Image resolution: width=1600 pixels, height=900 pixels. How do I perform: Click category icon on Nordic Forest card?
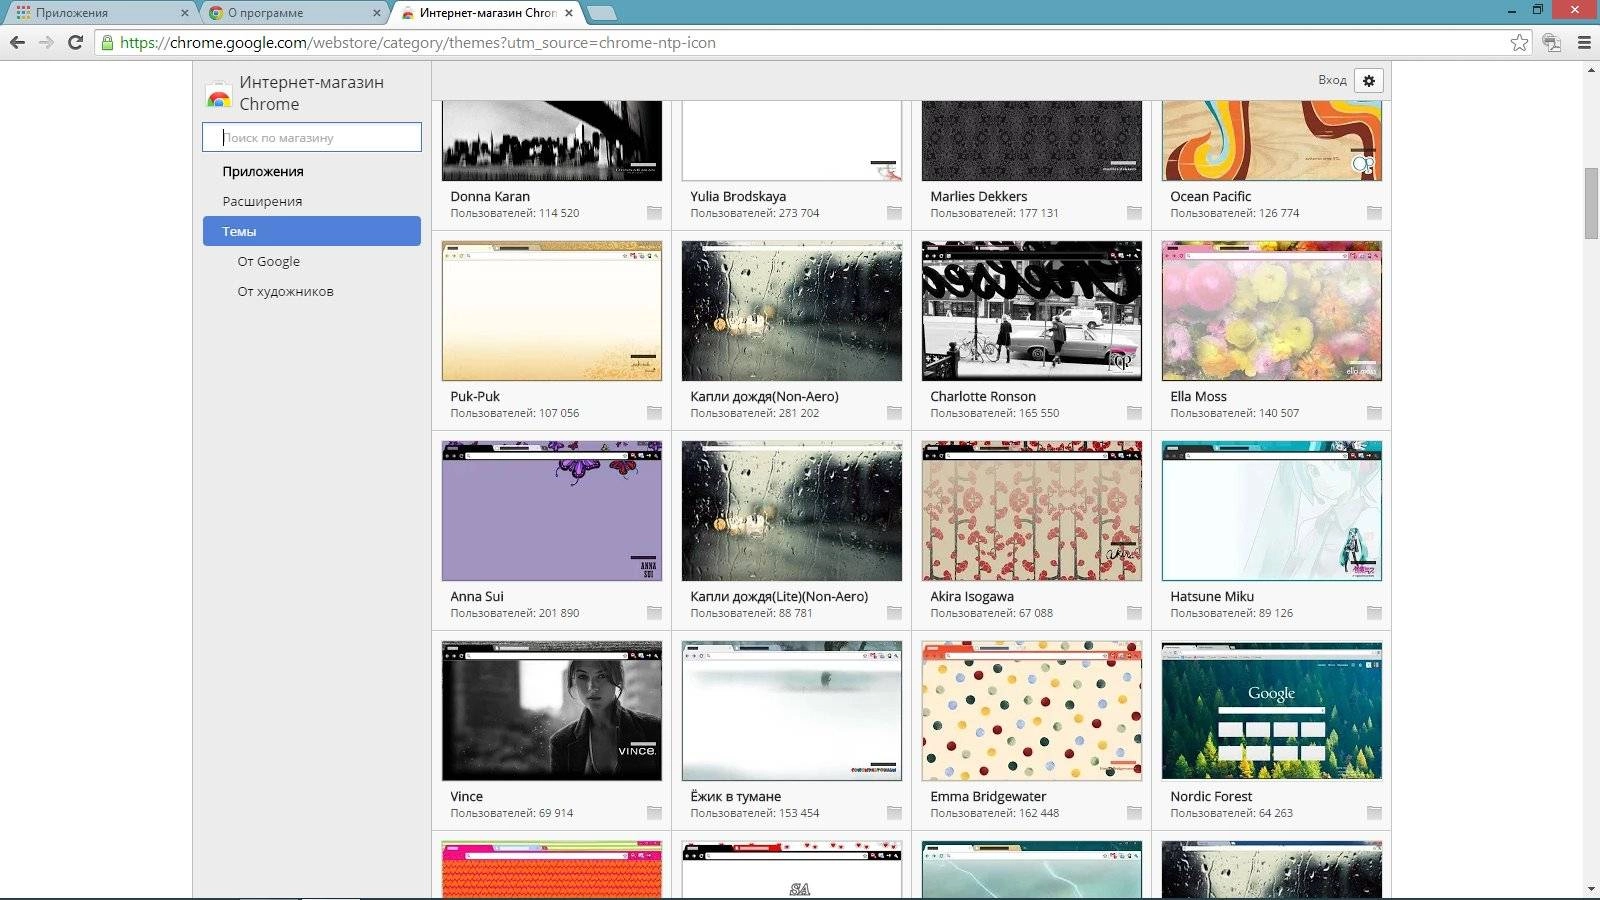pos(1374,813)
